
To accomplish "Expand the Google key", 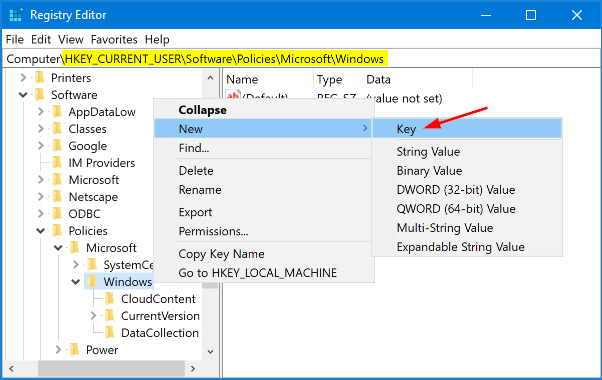I will point(41,145).
